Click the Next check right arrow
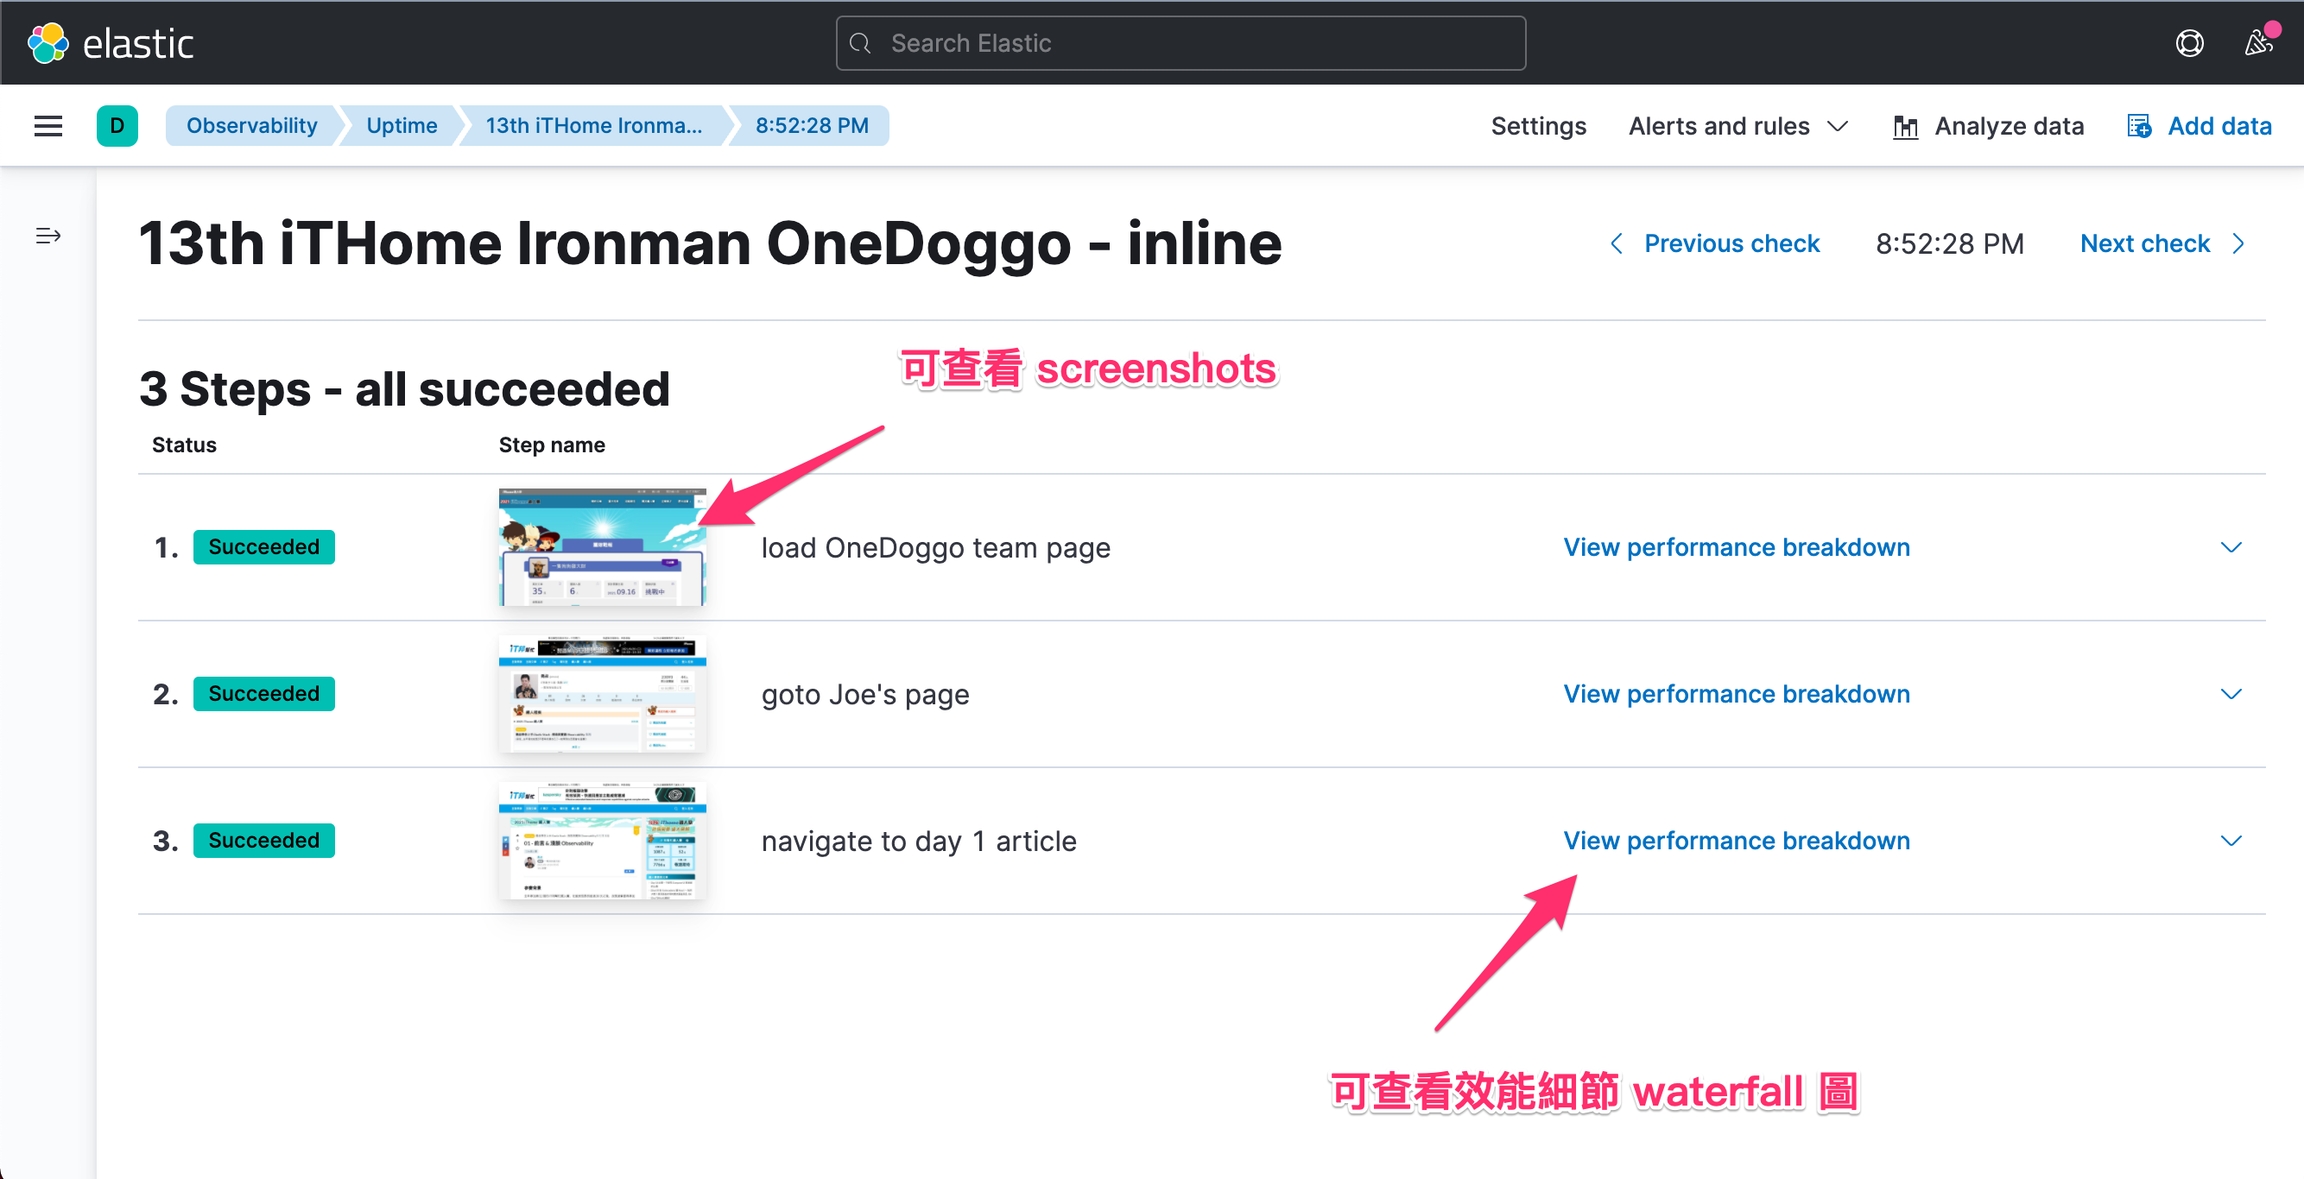This screenshot has width=2304, height=1179. pyautogui.click(x=2238, y=243)
